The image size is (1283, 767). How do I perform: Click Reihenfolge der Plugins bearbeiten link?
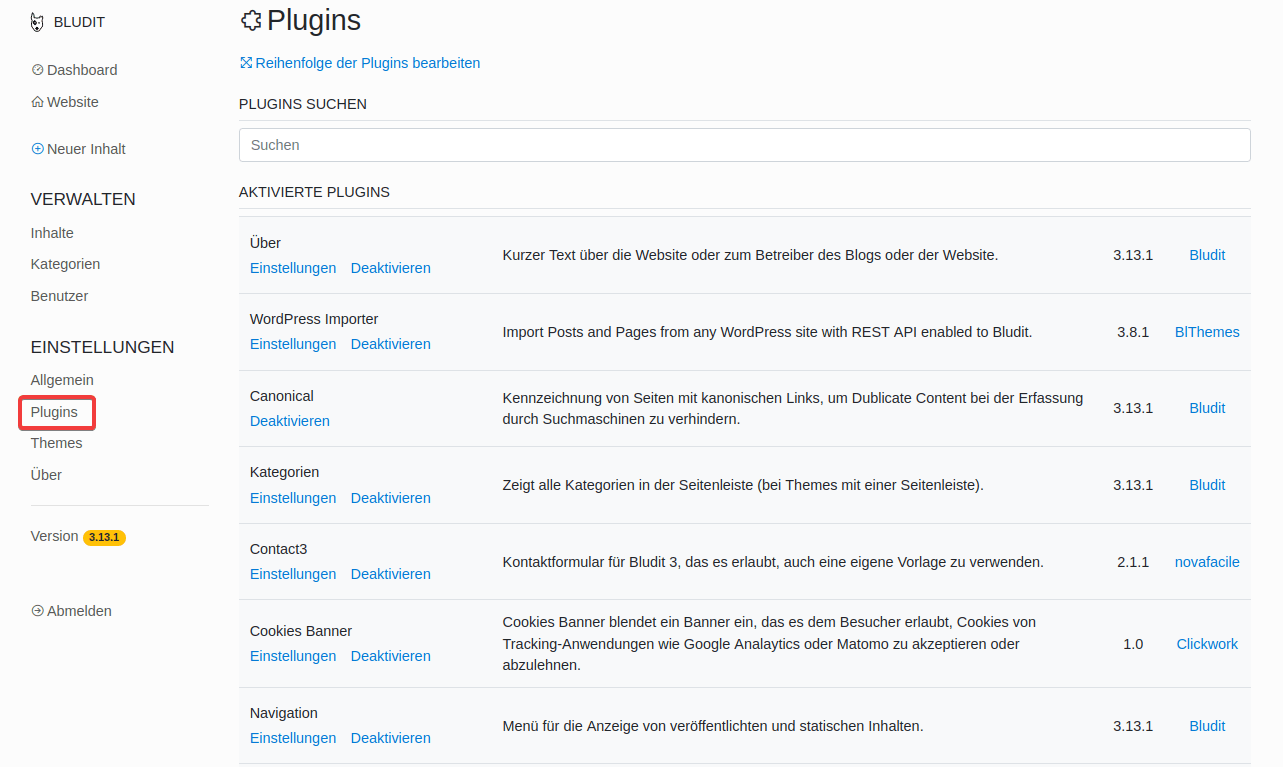coord(367,63)
